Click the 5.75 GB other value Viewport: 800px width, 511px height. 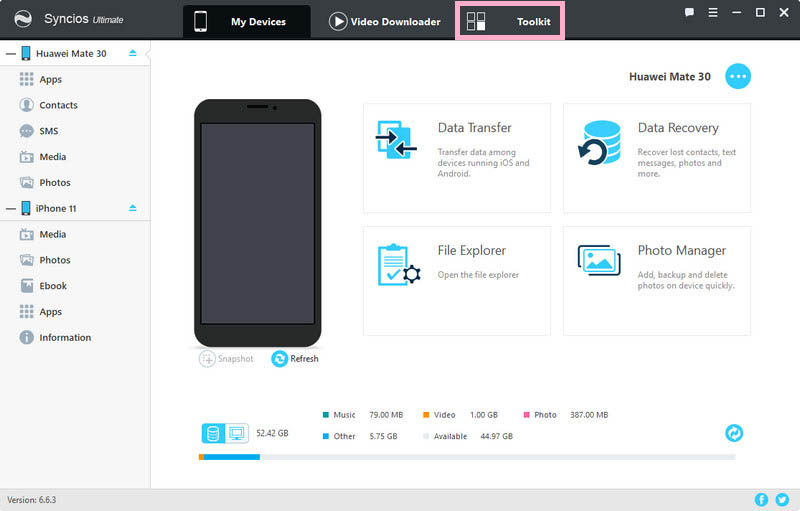pos(383,436)
